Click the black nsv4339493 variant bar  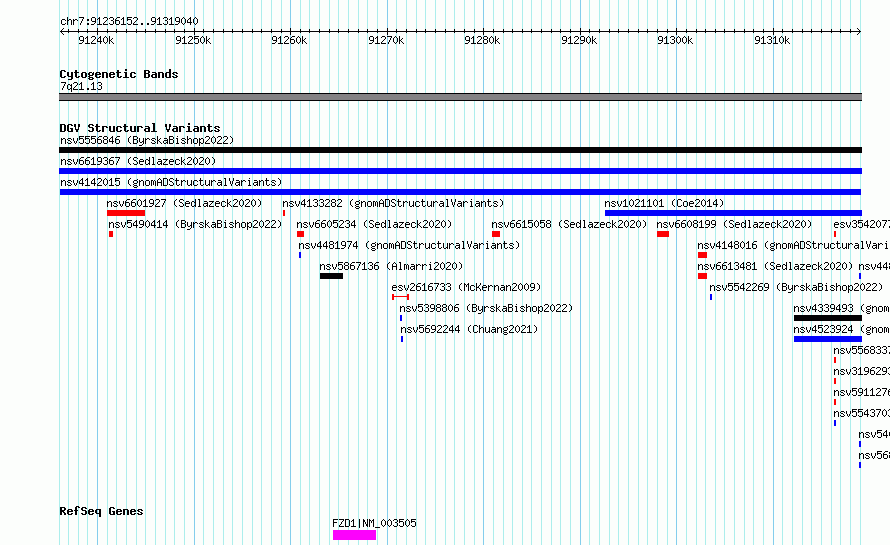pos(828,318)
